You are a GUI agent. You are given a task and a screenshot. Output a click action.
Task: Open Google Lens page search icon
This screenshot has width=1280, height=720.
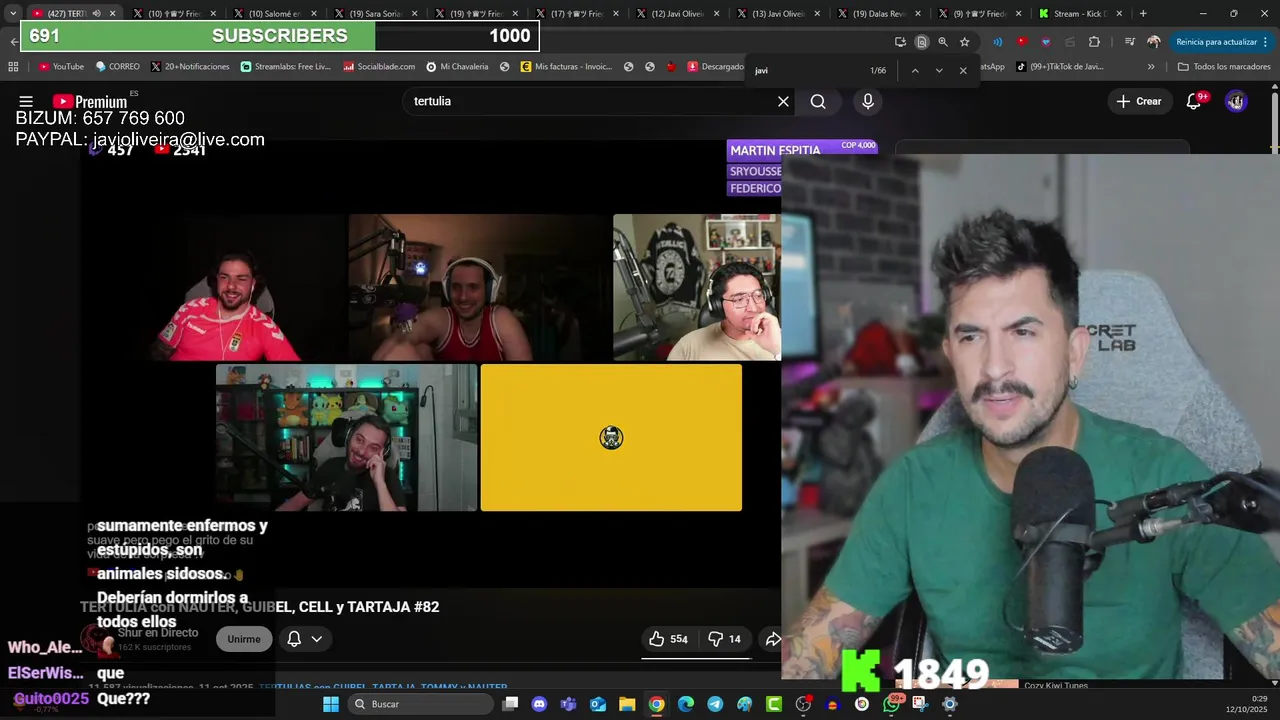tap(921, 42)
